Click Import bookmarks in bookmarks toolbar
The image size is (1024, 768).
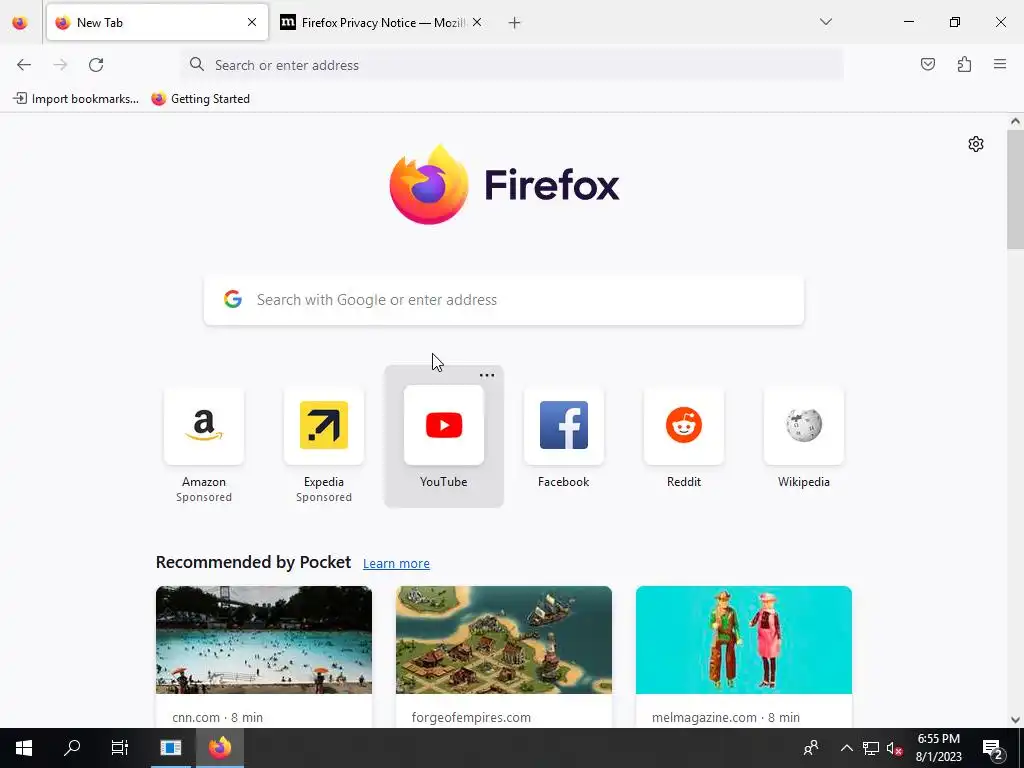point(76,99)
